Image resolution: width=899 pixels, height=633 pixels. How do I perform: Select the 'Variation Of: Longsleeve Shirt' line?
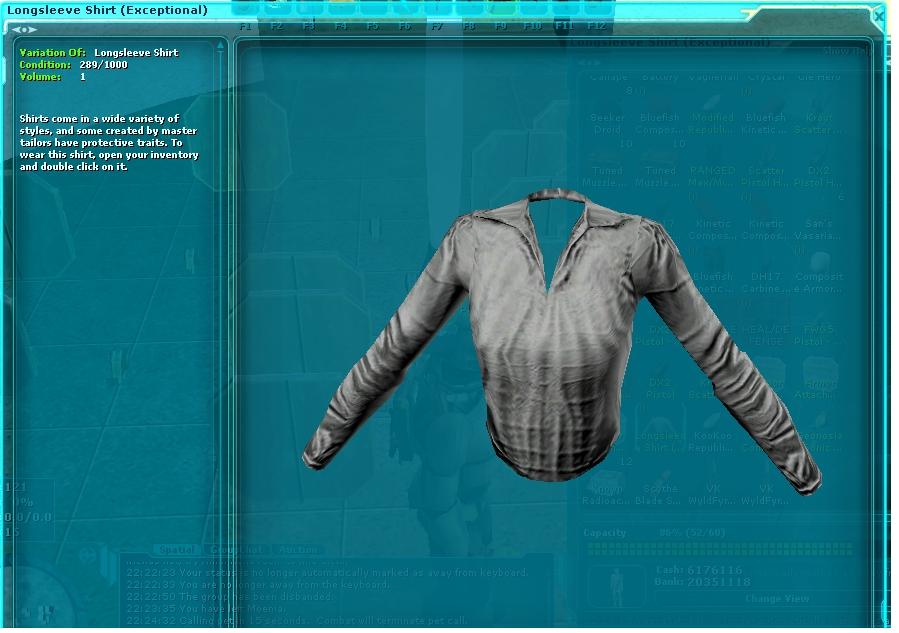(99, 52)
